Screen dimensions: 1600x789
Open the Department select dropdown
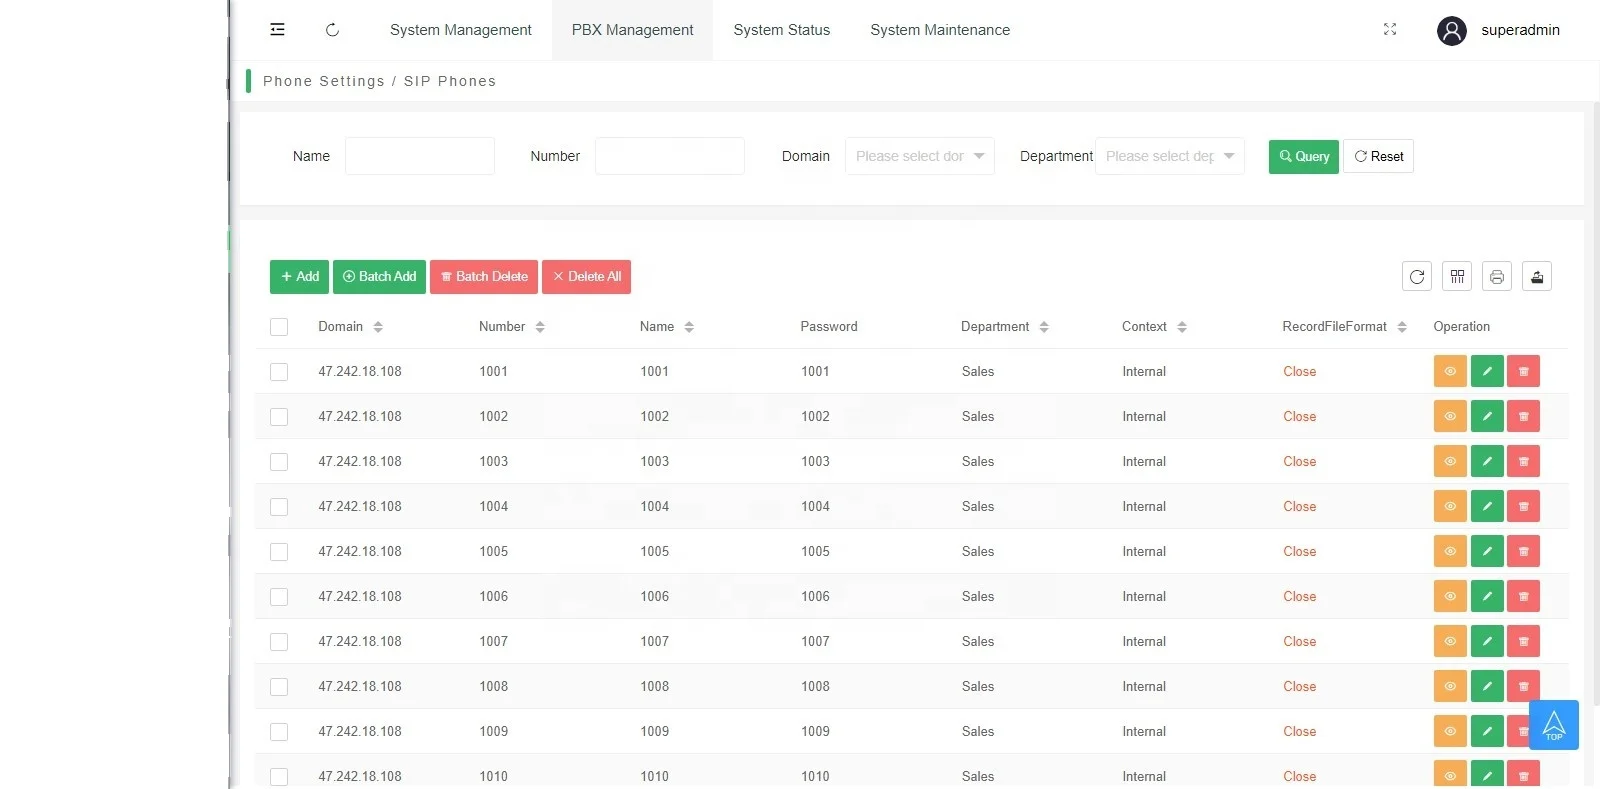[x=1170, y=156]
